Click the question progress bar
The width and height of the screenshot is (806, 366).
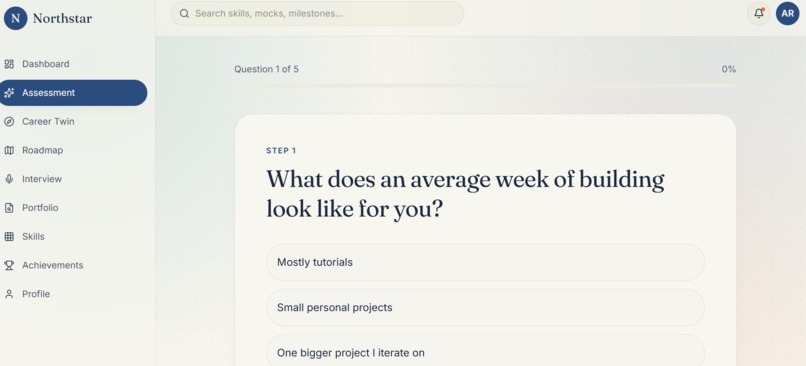click(485, 86)
